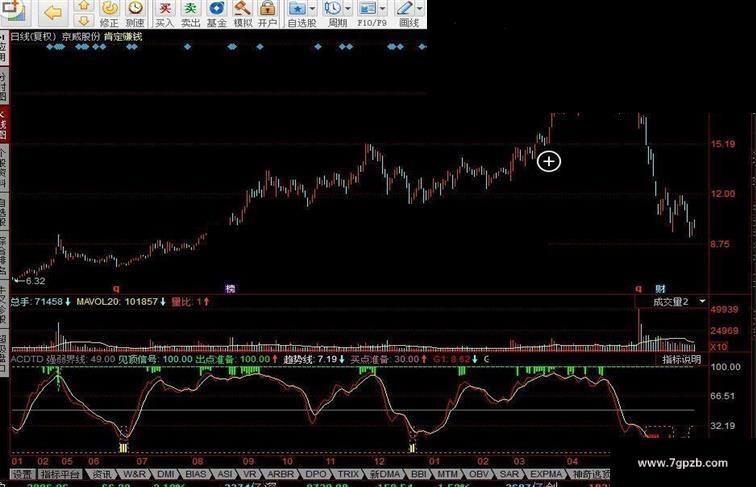This screenshot has height=487, width=756.
Task: Click the F10/F9 info icon
Action: tap(367, 9)
